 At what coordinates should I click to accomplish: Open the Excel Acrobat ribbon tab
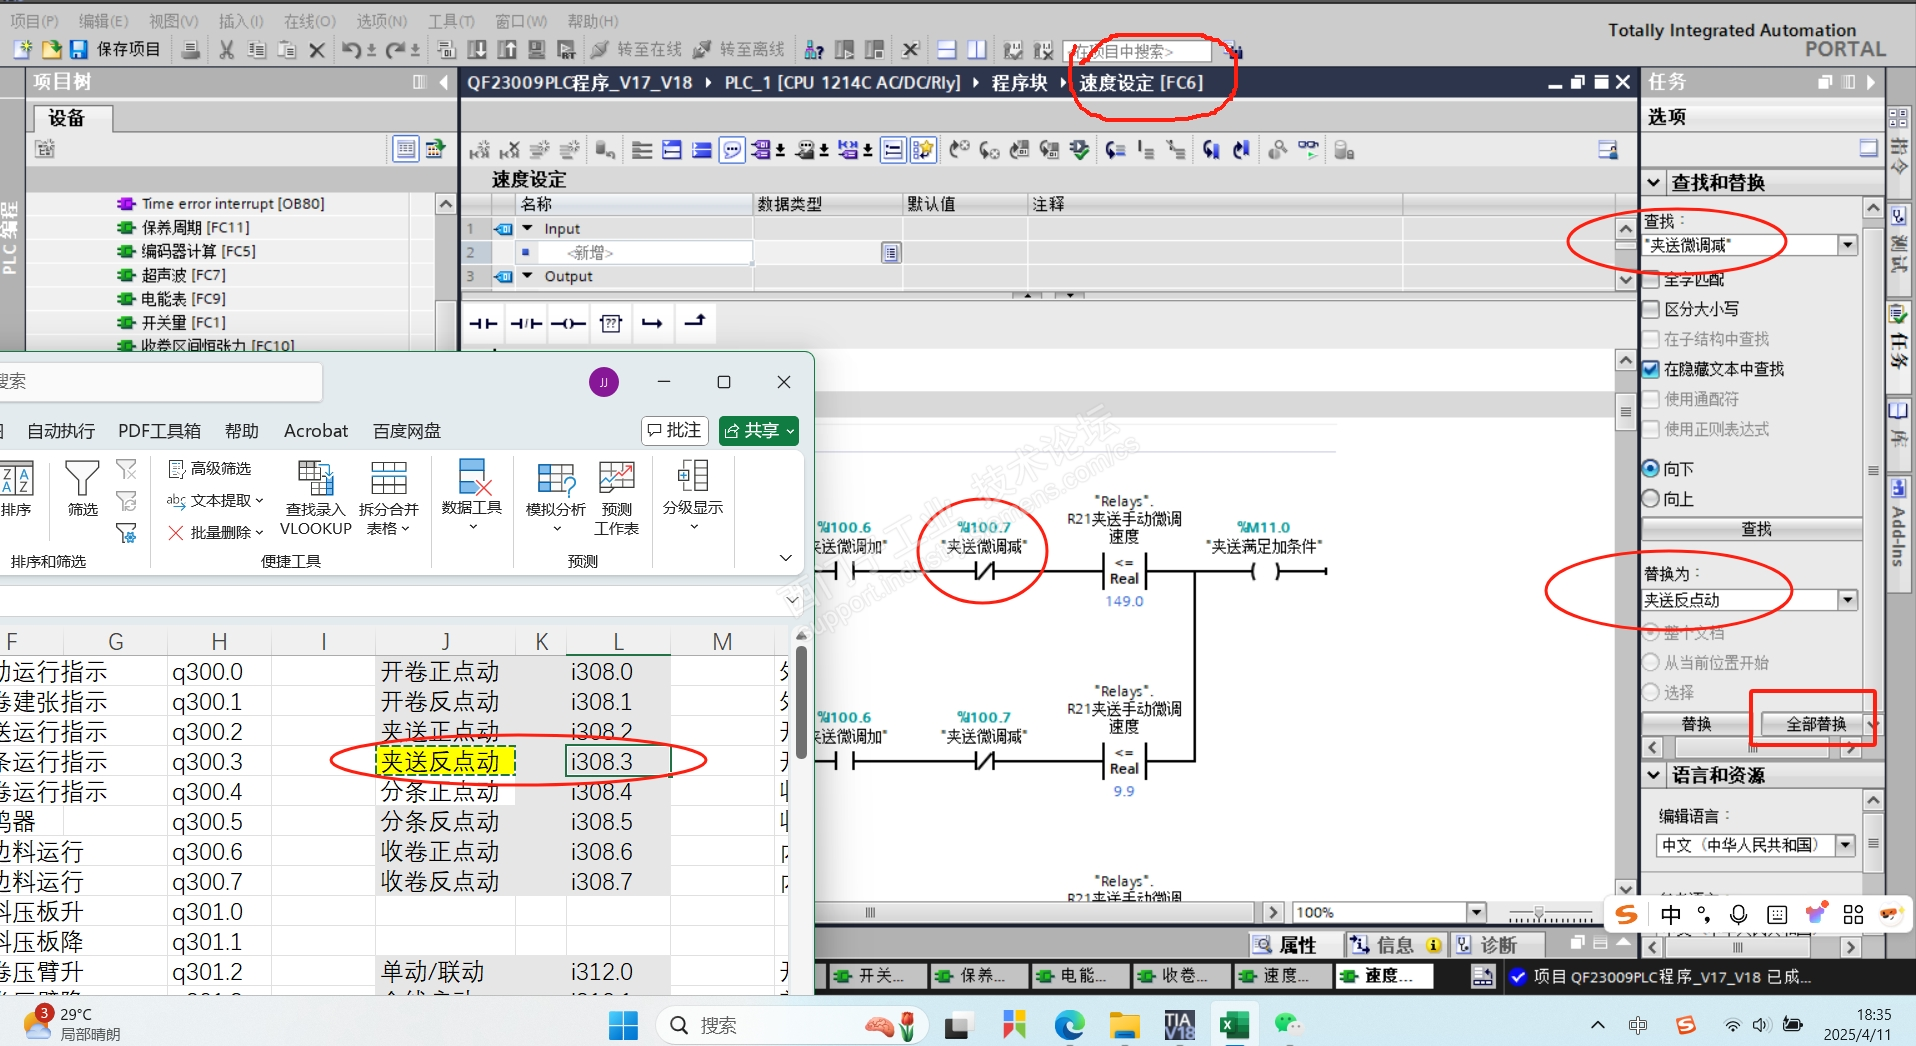[316, 431]
